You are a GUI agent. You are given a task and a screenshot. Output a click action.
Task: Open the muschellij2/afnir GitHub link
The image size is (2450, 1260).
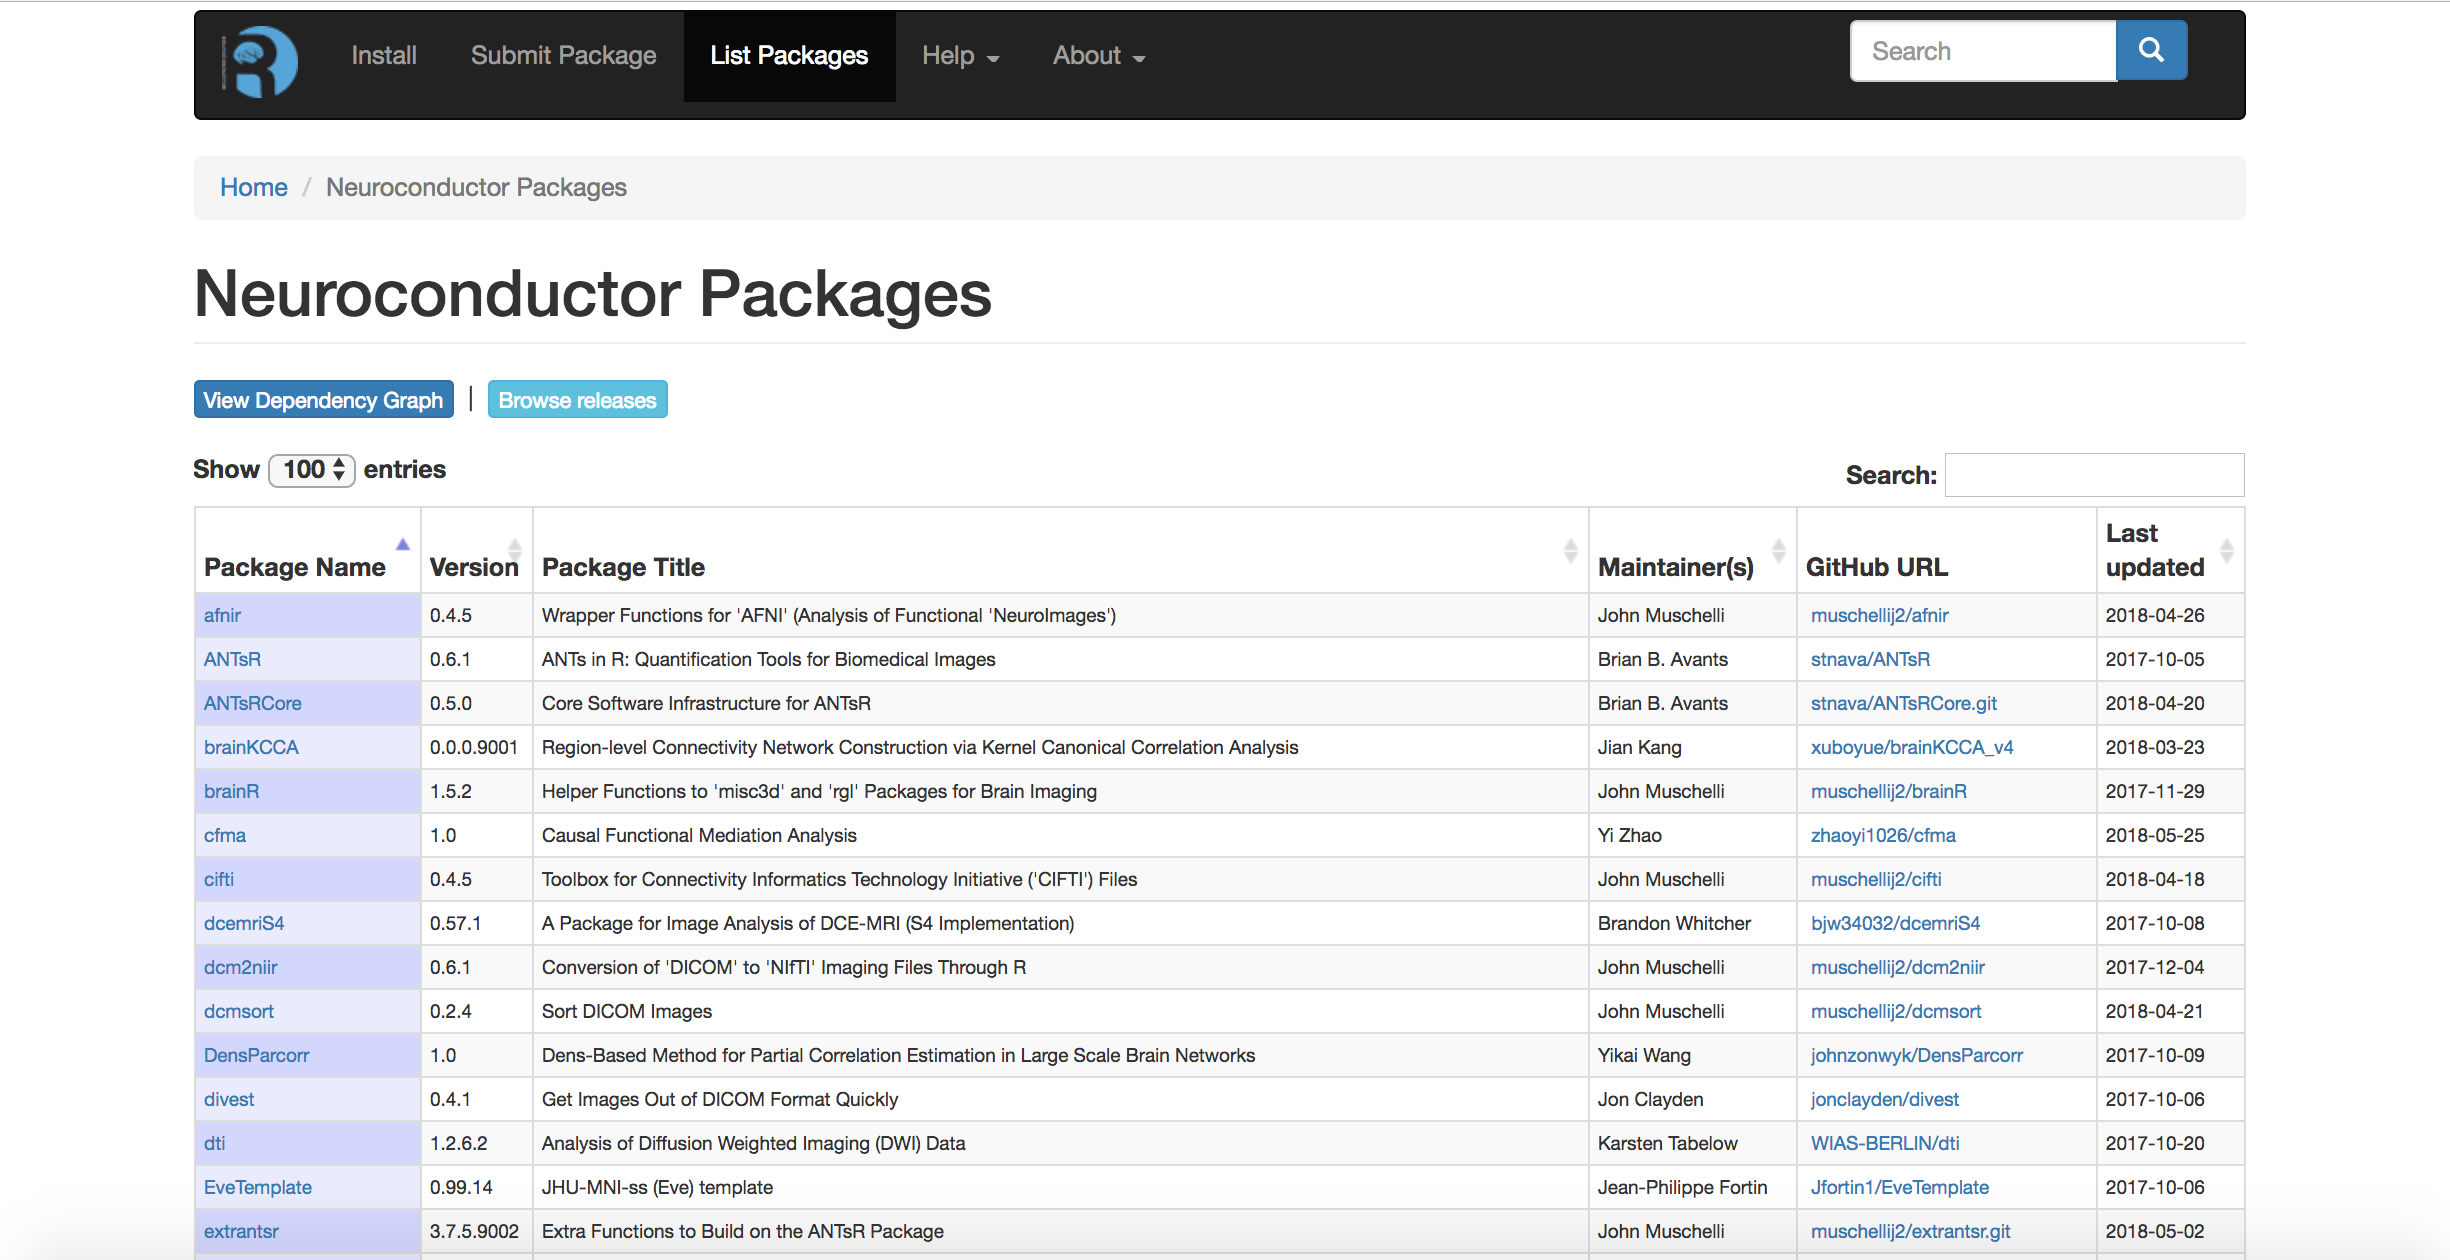(1879, 615)
